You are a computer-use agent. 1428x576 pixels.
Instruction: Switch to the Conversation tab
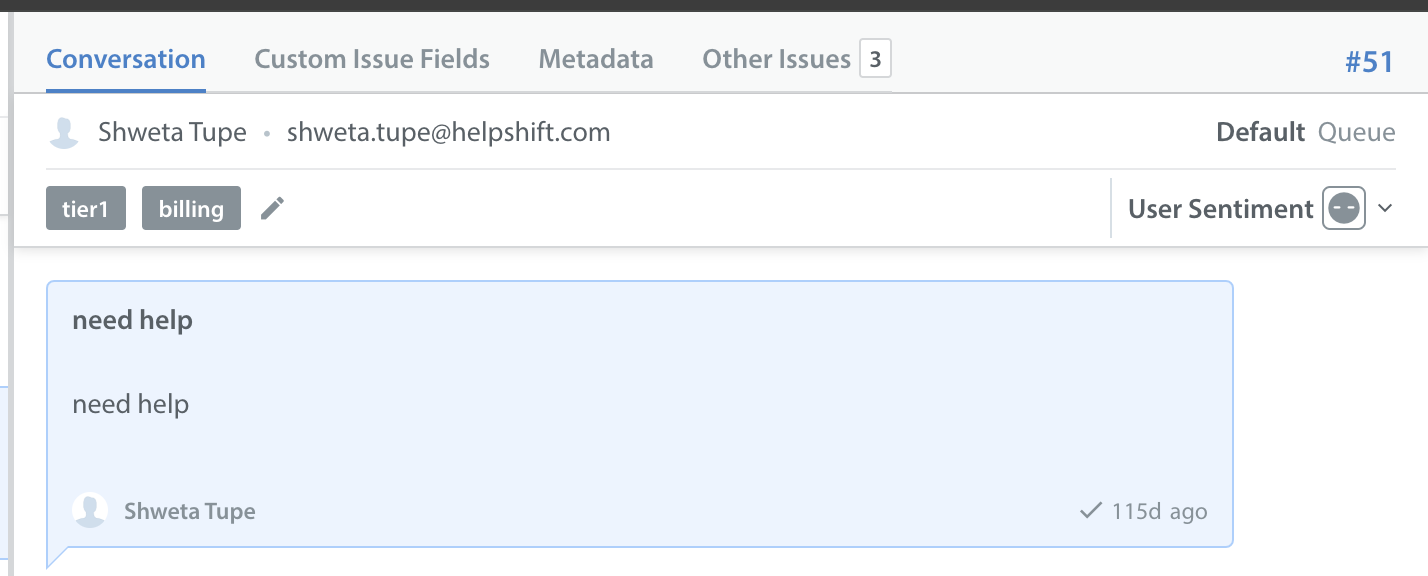(126, 59)
